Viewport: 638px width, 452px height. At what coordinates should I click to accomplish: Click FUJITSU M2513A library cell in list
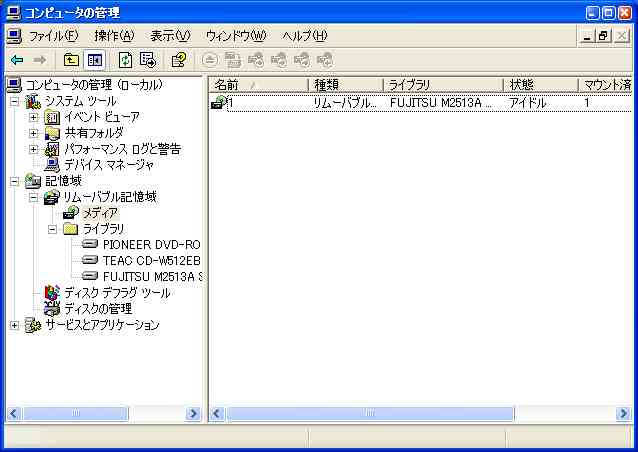pyautogui.click(x=440, y=103)
